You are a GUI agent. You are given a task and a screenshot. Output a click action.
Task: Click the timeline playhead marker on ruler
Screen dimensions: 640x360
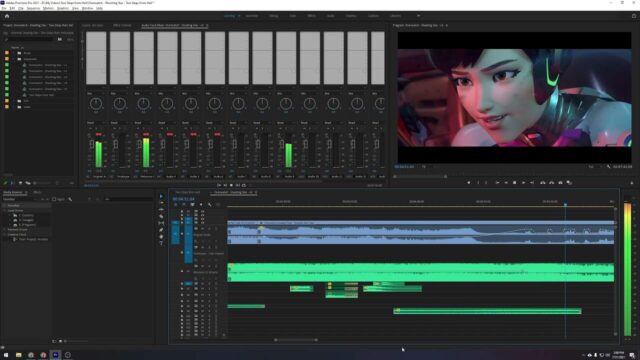click(x=565, y=204)
